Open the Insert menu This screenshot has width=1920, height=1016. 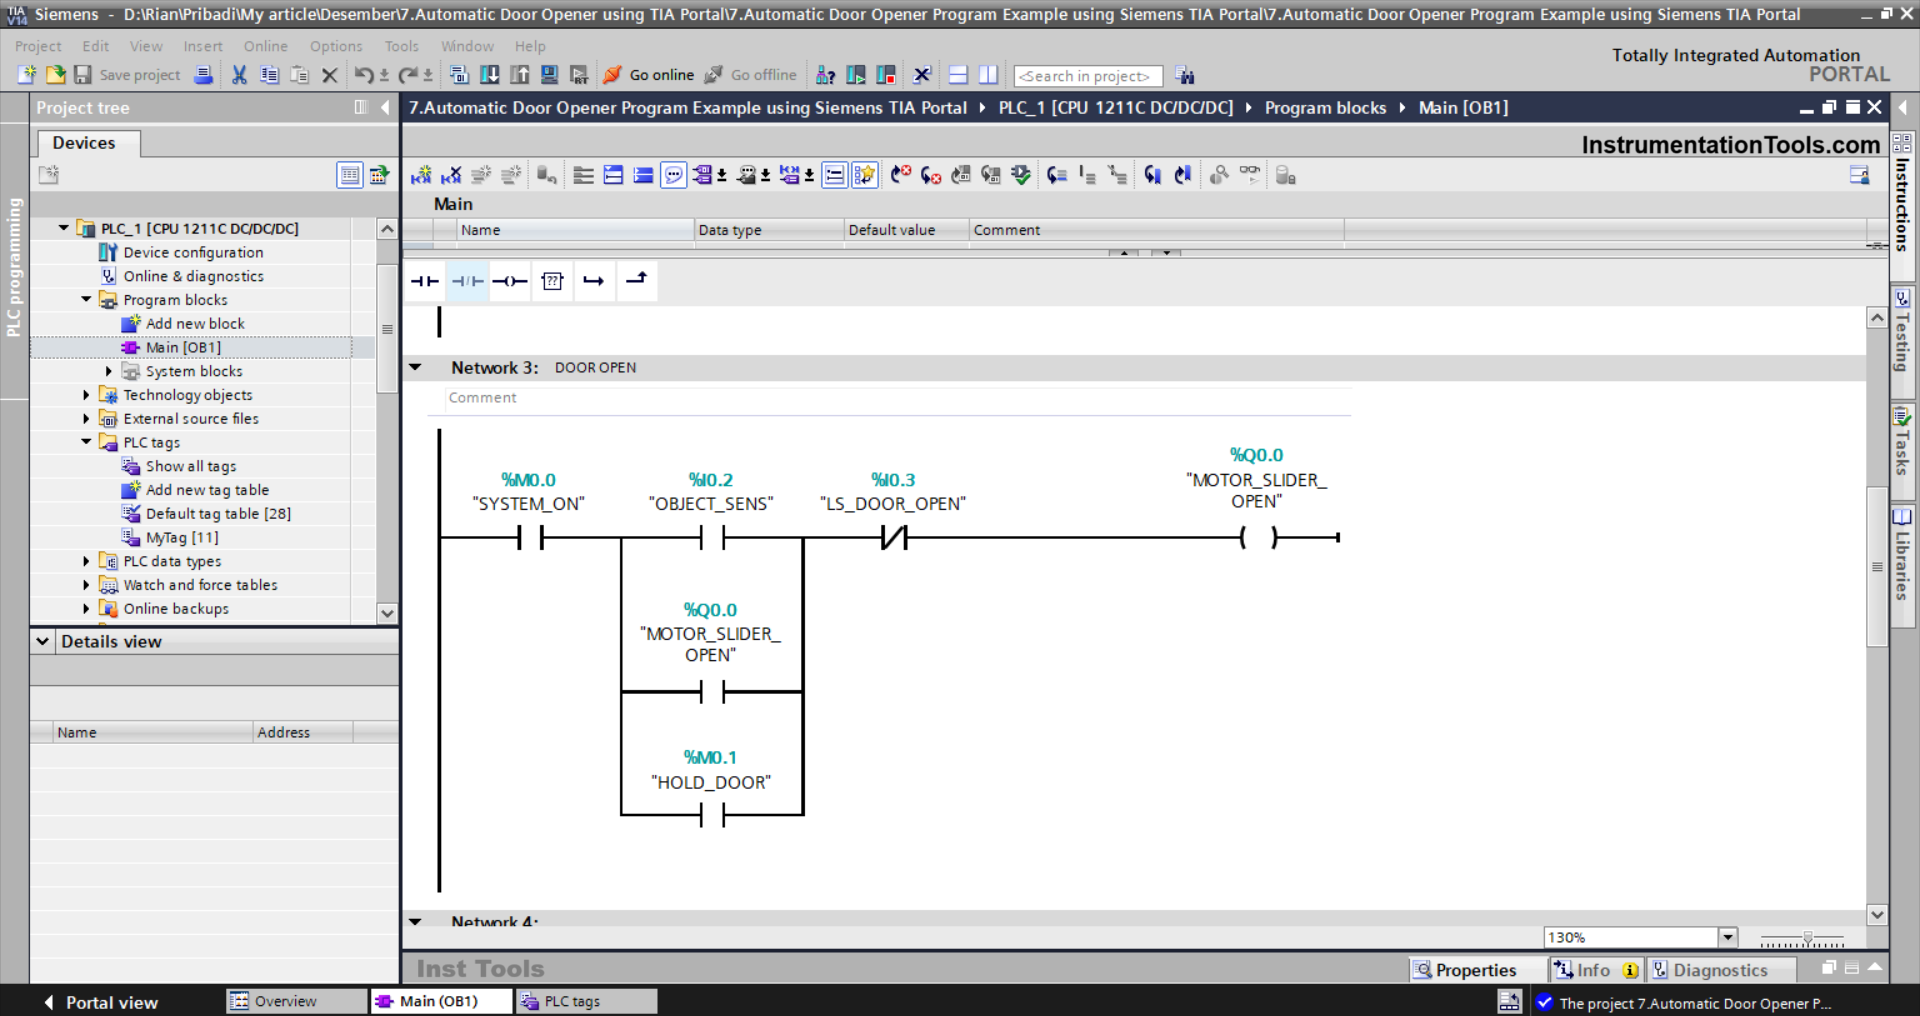pyautogui.click(x=203, y=46)
